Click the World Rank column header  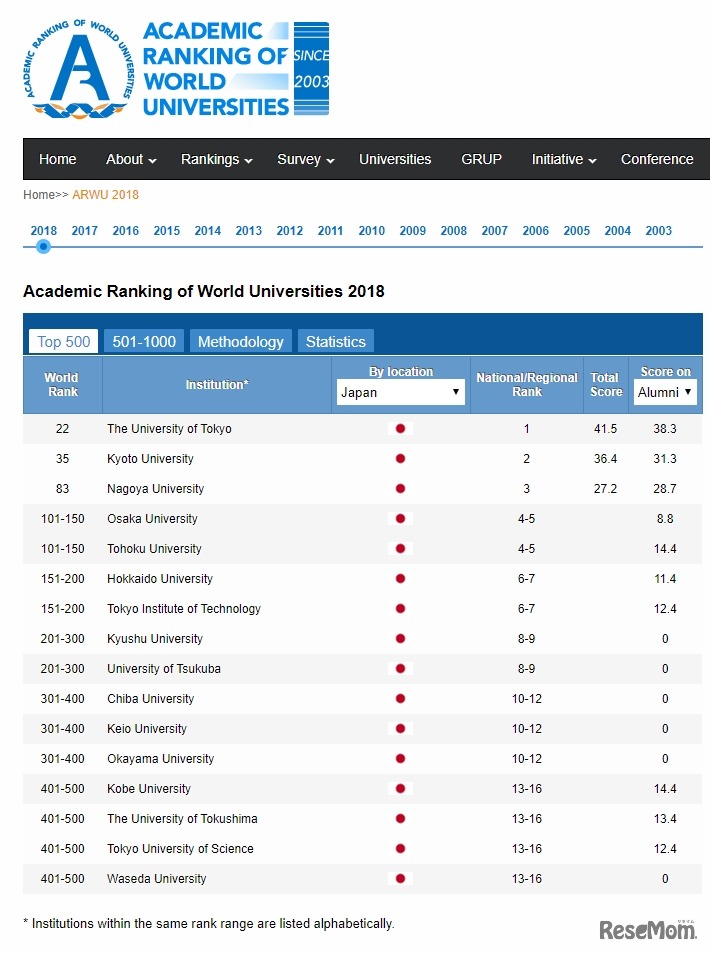pyautogui.click(x=62, y=385)
